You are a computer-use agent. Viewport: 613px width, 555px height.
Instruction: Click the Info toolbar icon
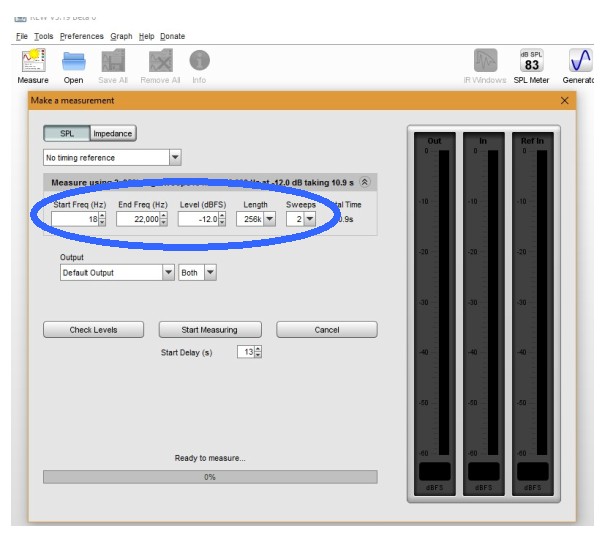pos(199,62)
